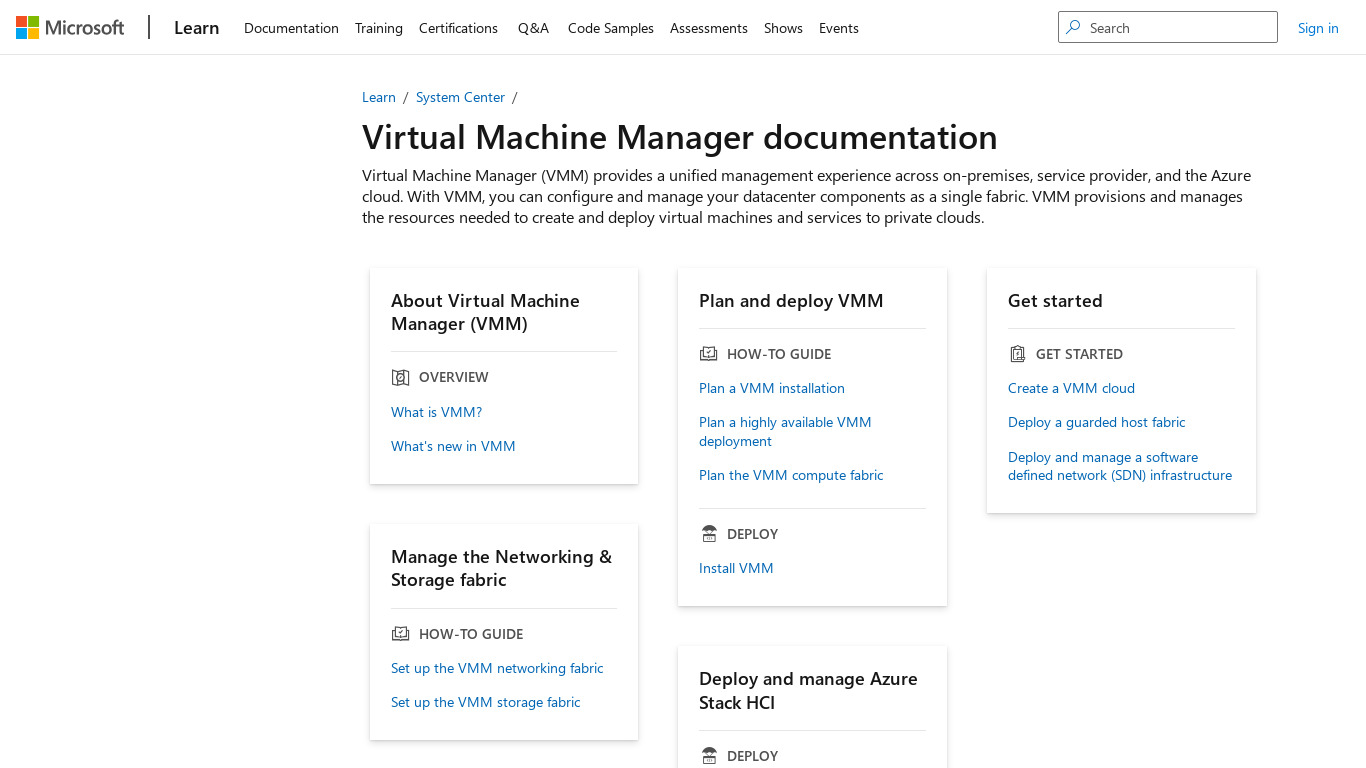Viewport: 1366px width, 768px height.
Task: Go to Q&A in top navigation
Action: point(533,28)
